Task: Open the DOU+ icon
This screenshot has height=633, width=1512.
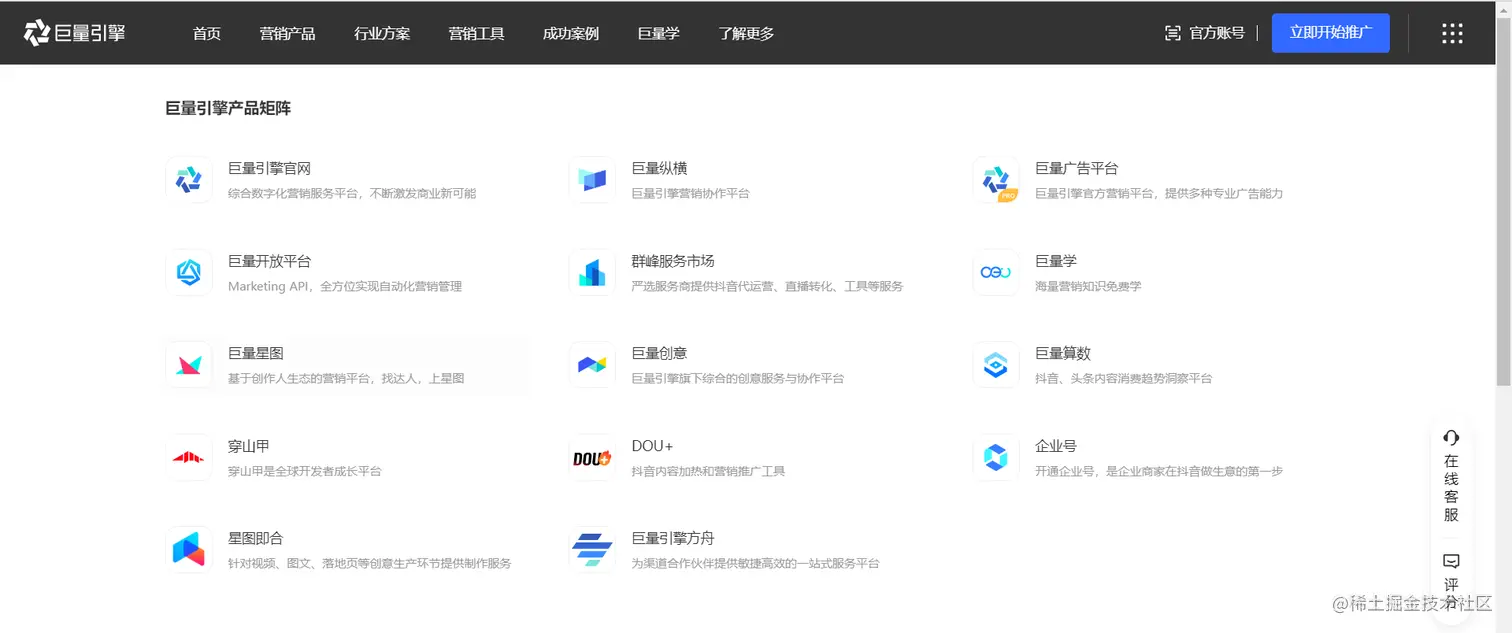Action: (592, 457)
